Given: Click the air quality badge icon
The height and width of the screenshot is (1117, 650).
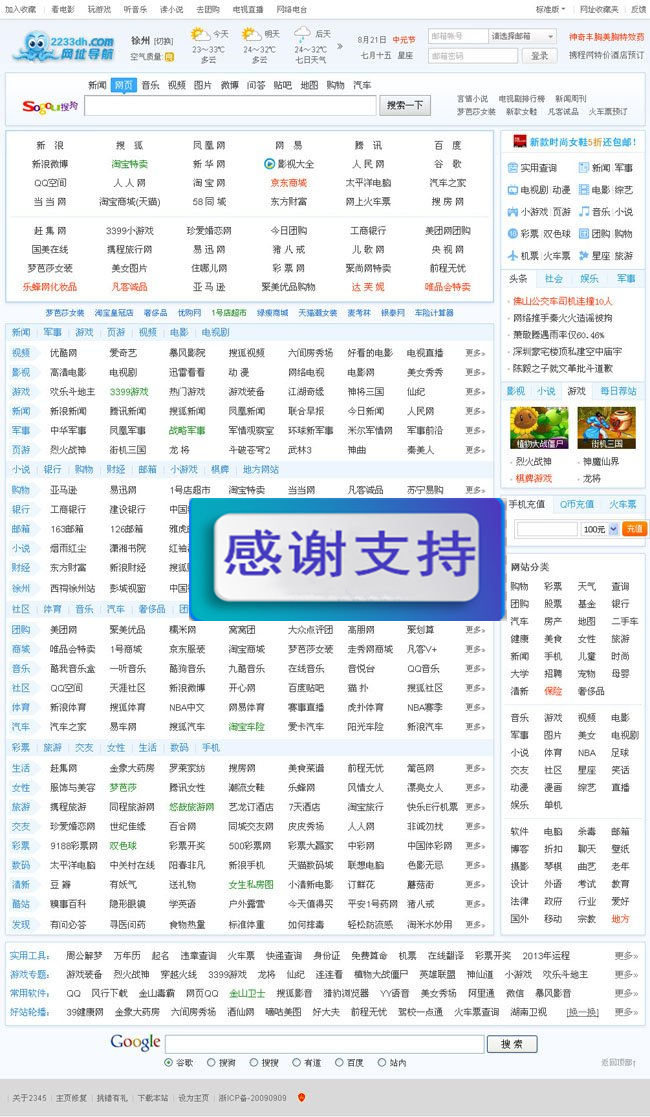Looking at the screenshot, I should click(x=170, y=57).
